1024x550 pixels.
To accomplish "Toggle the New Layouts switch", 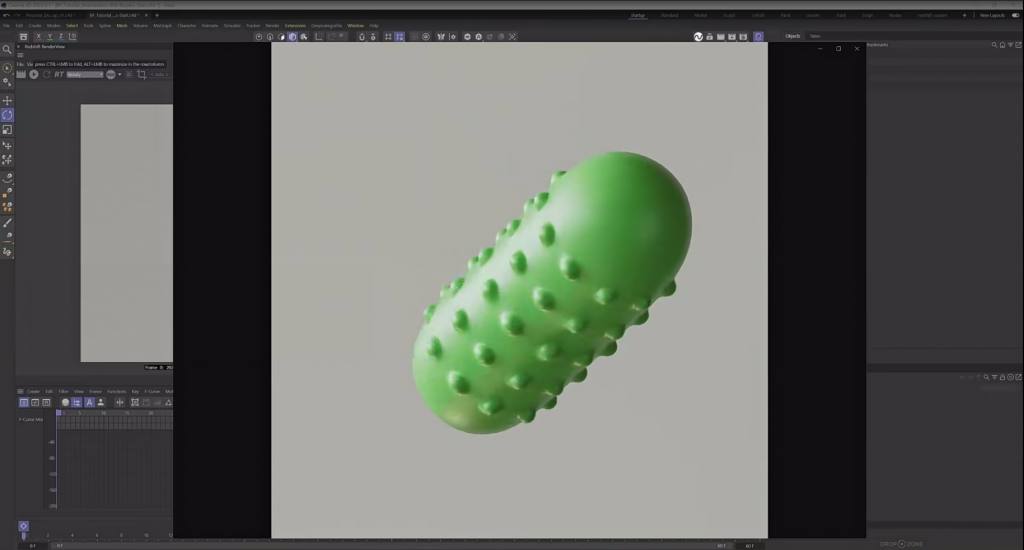I will 1016,15.
